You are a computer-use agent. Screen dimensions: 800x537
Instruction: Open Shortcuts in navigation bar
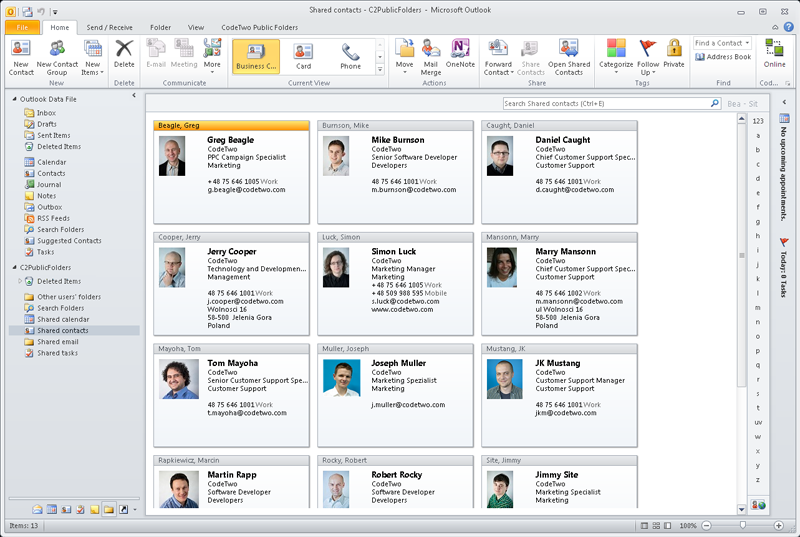point(123,509)
